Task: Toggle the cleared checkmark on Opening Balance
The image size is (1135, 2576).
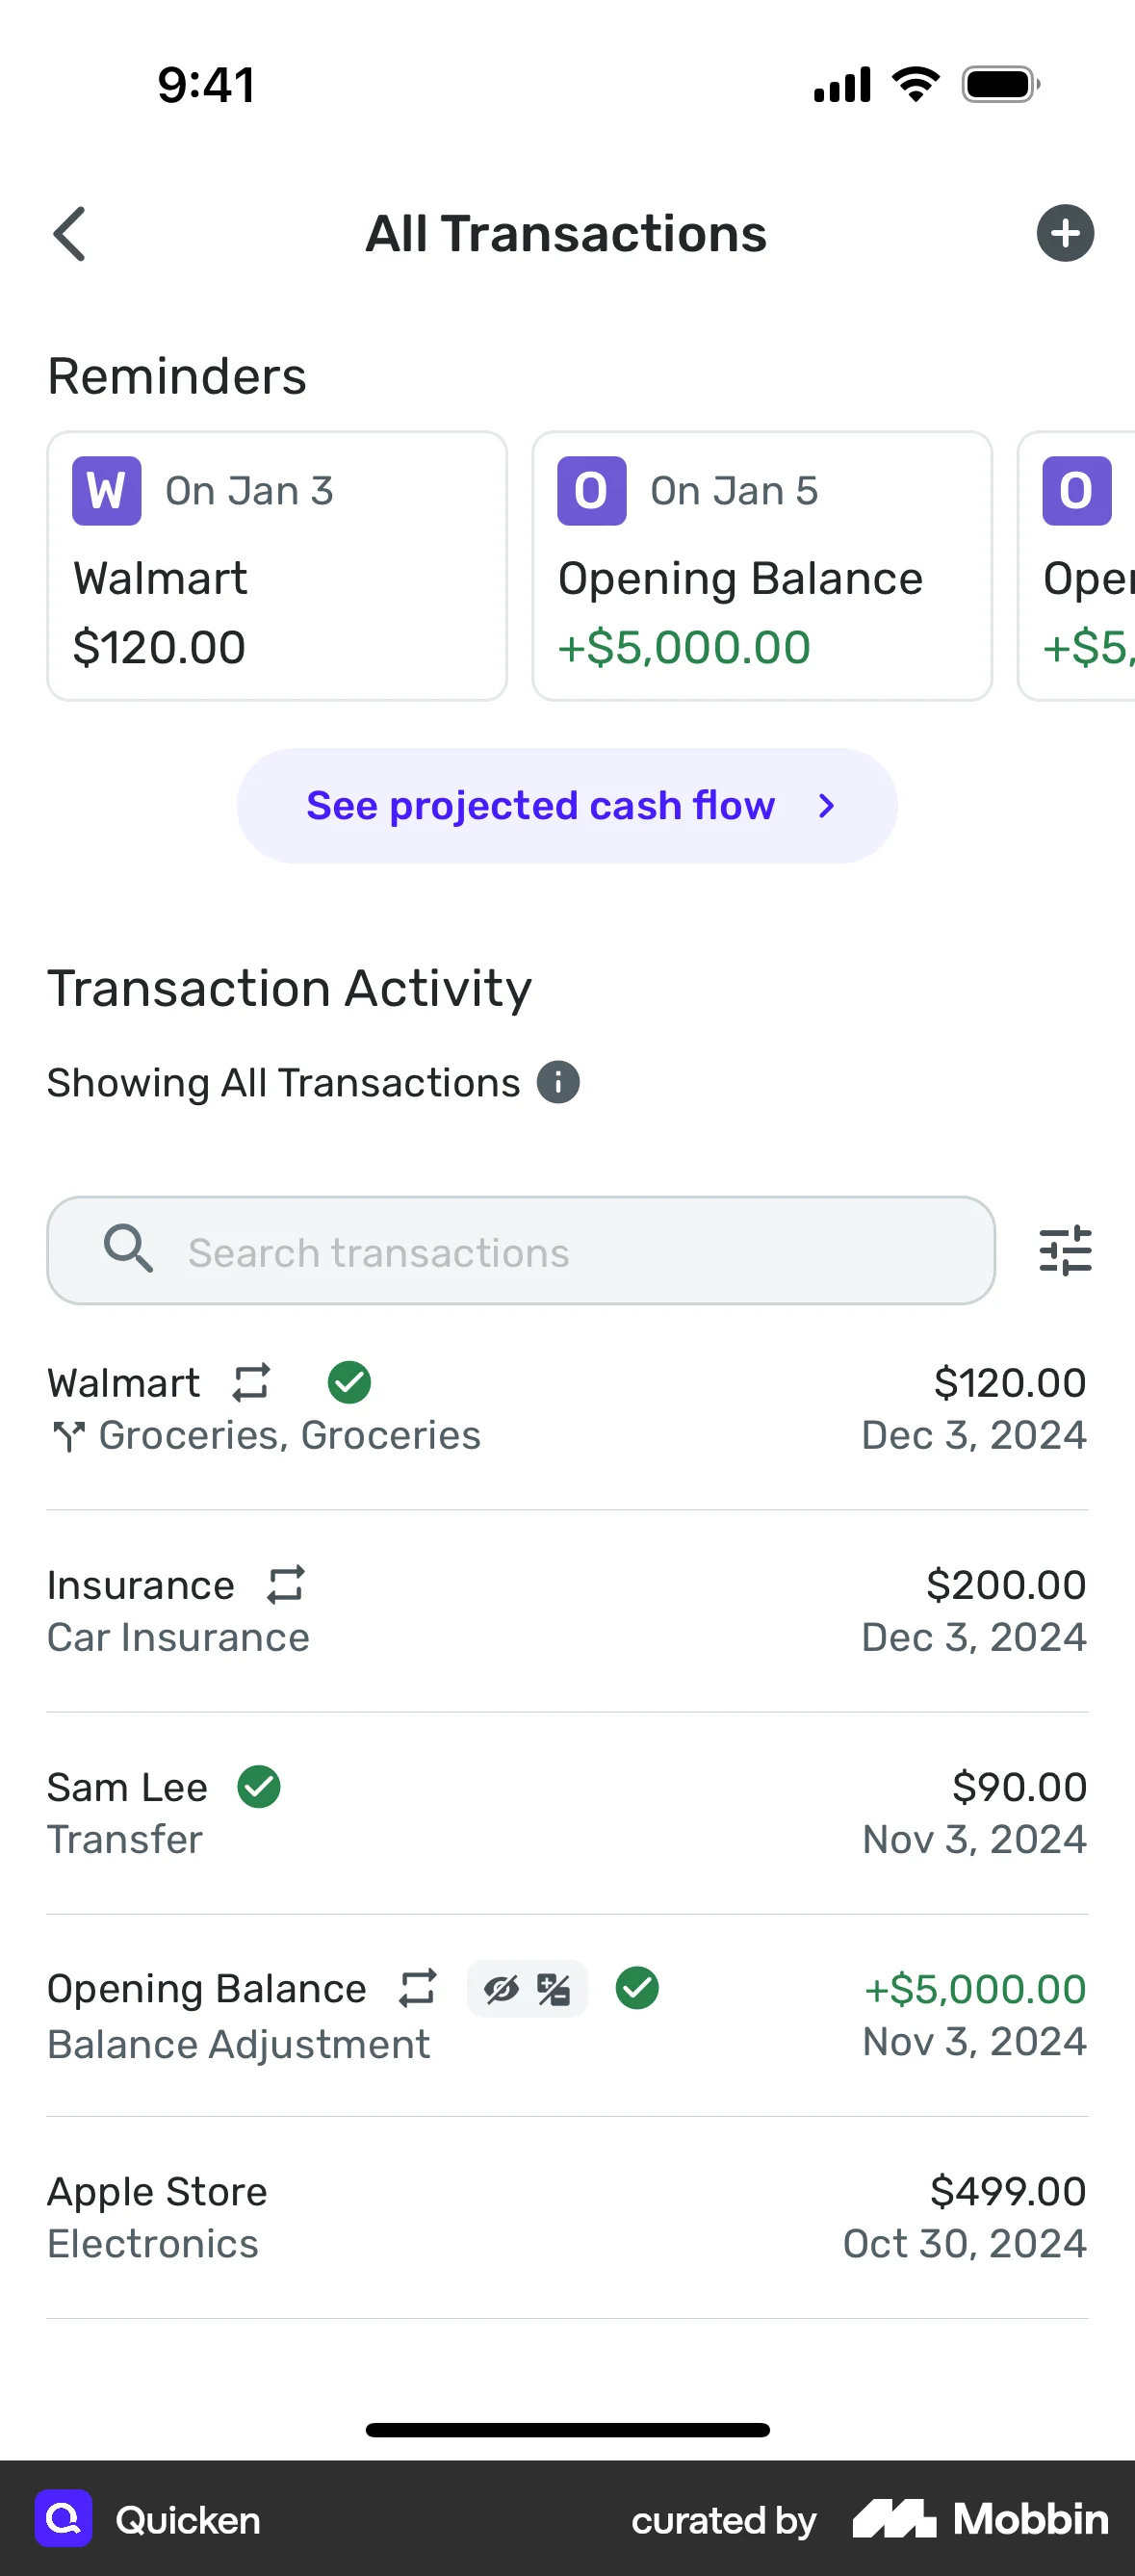Action: pos(637,1987)
